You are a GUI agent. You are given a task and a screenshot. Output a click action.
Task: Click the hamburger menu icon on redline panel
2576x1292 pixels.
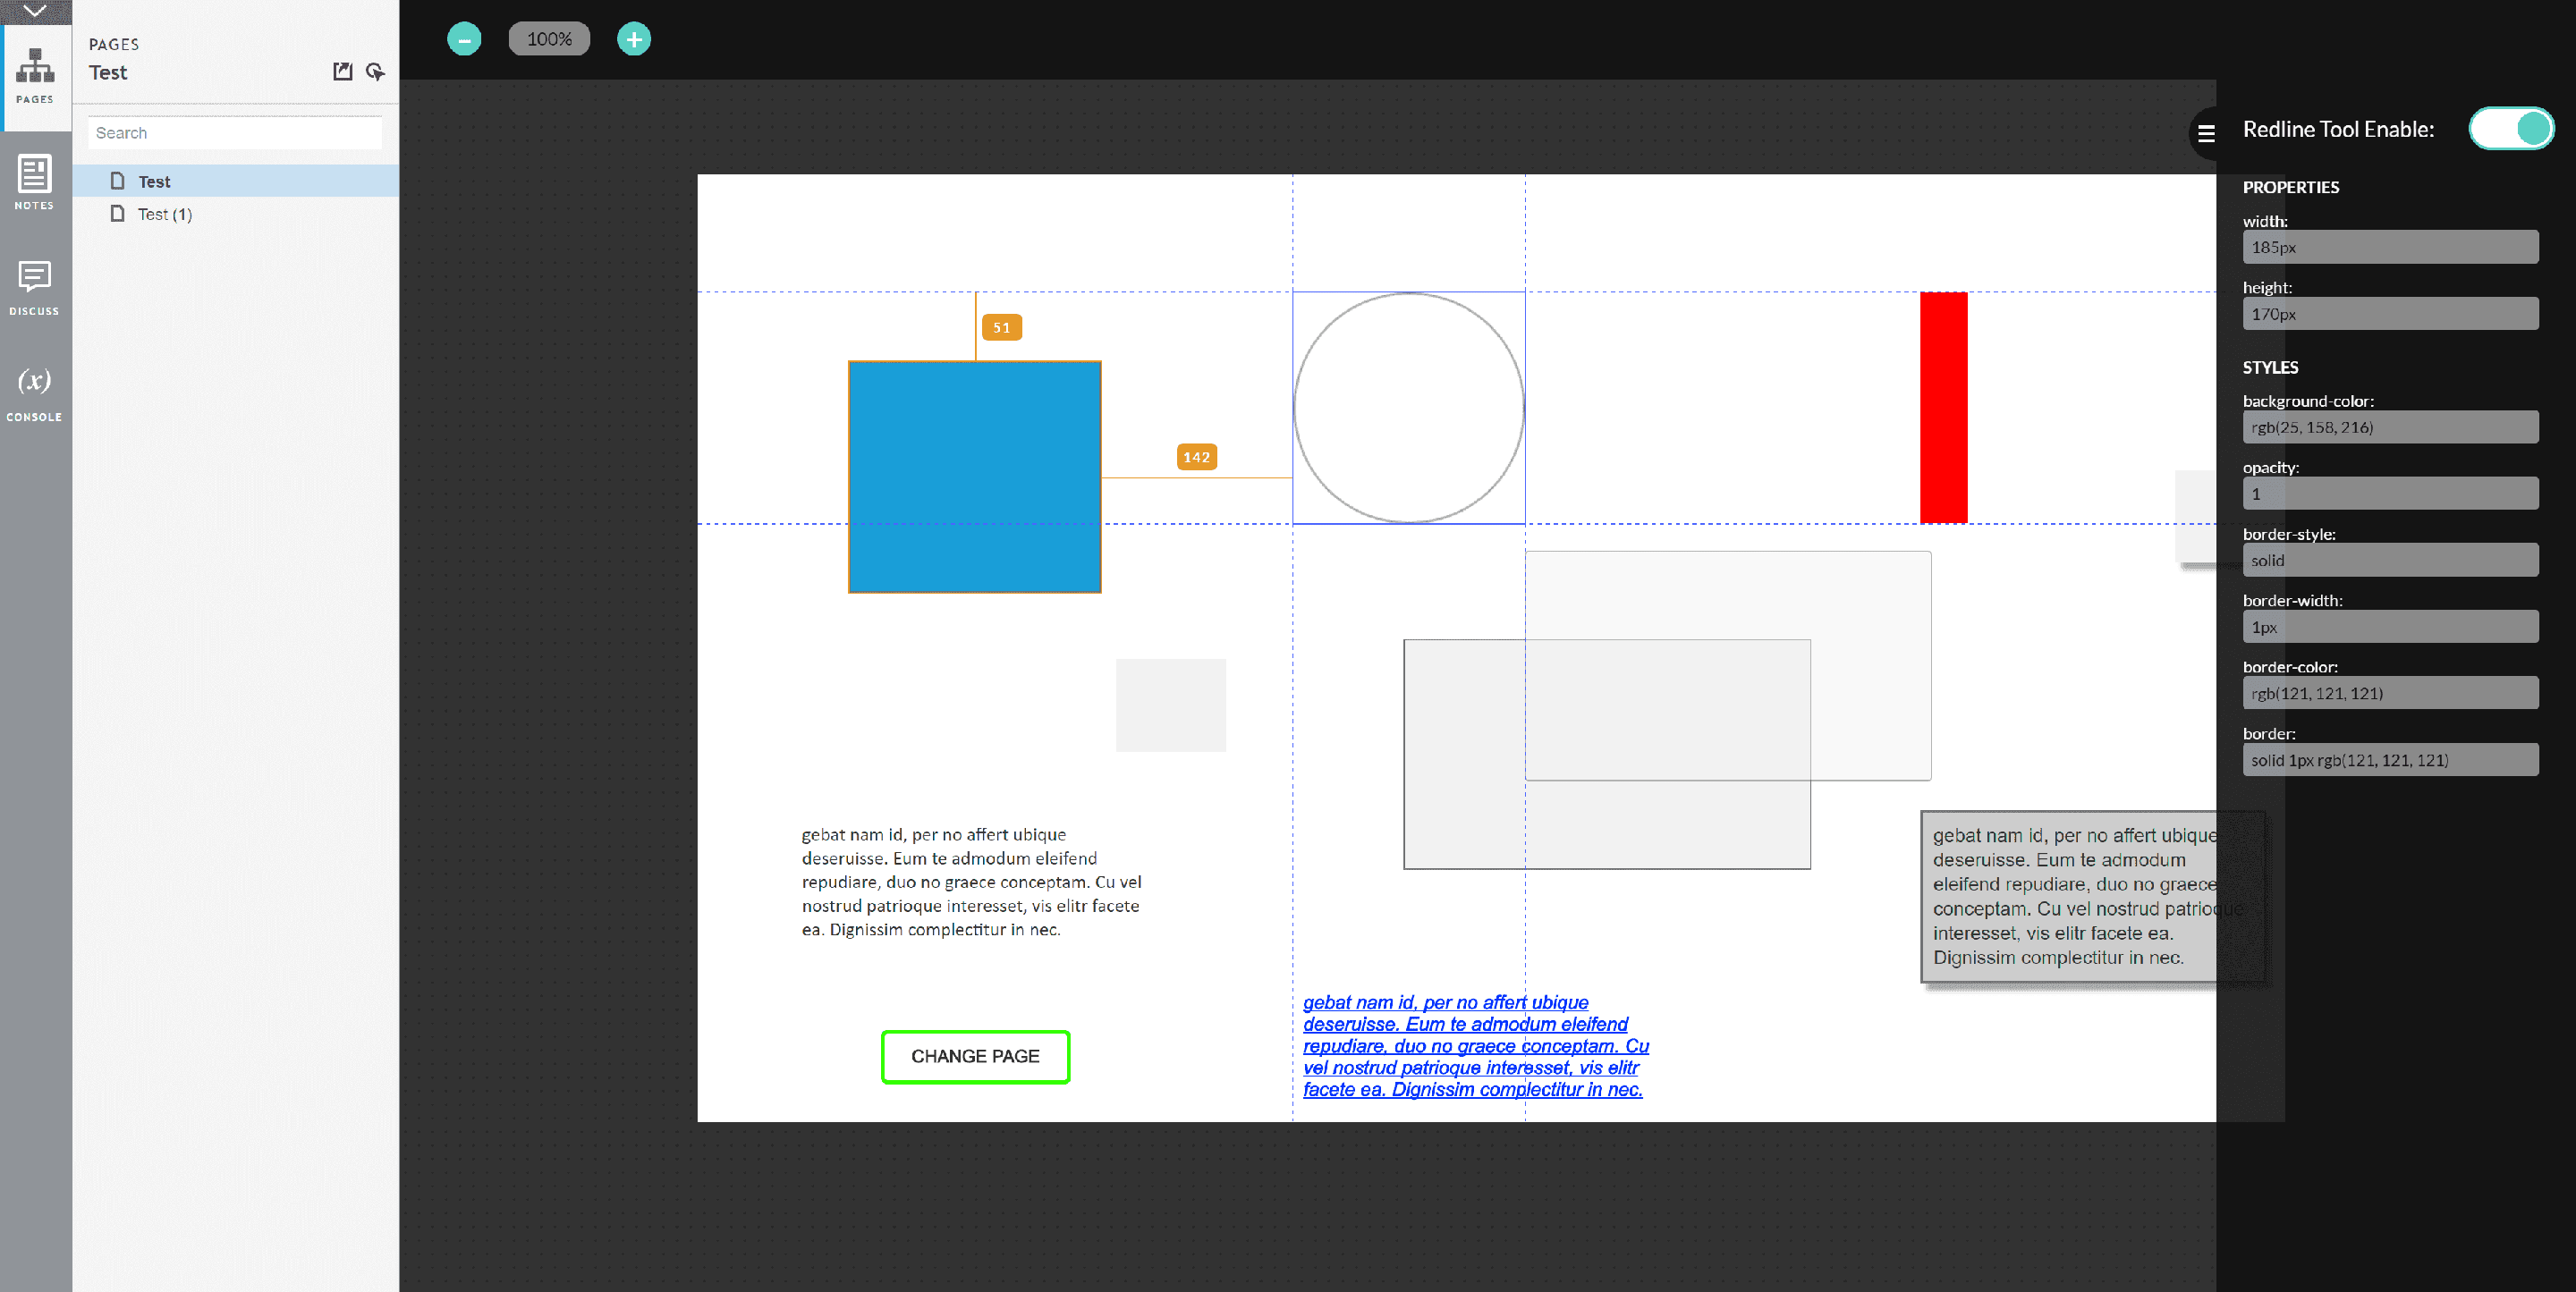coord(2206,133)
